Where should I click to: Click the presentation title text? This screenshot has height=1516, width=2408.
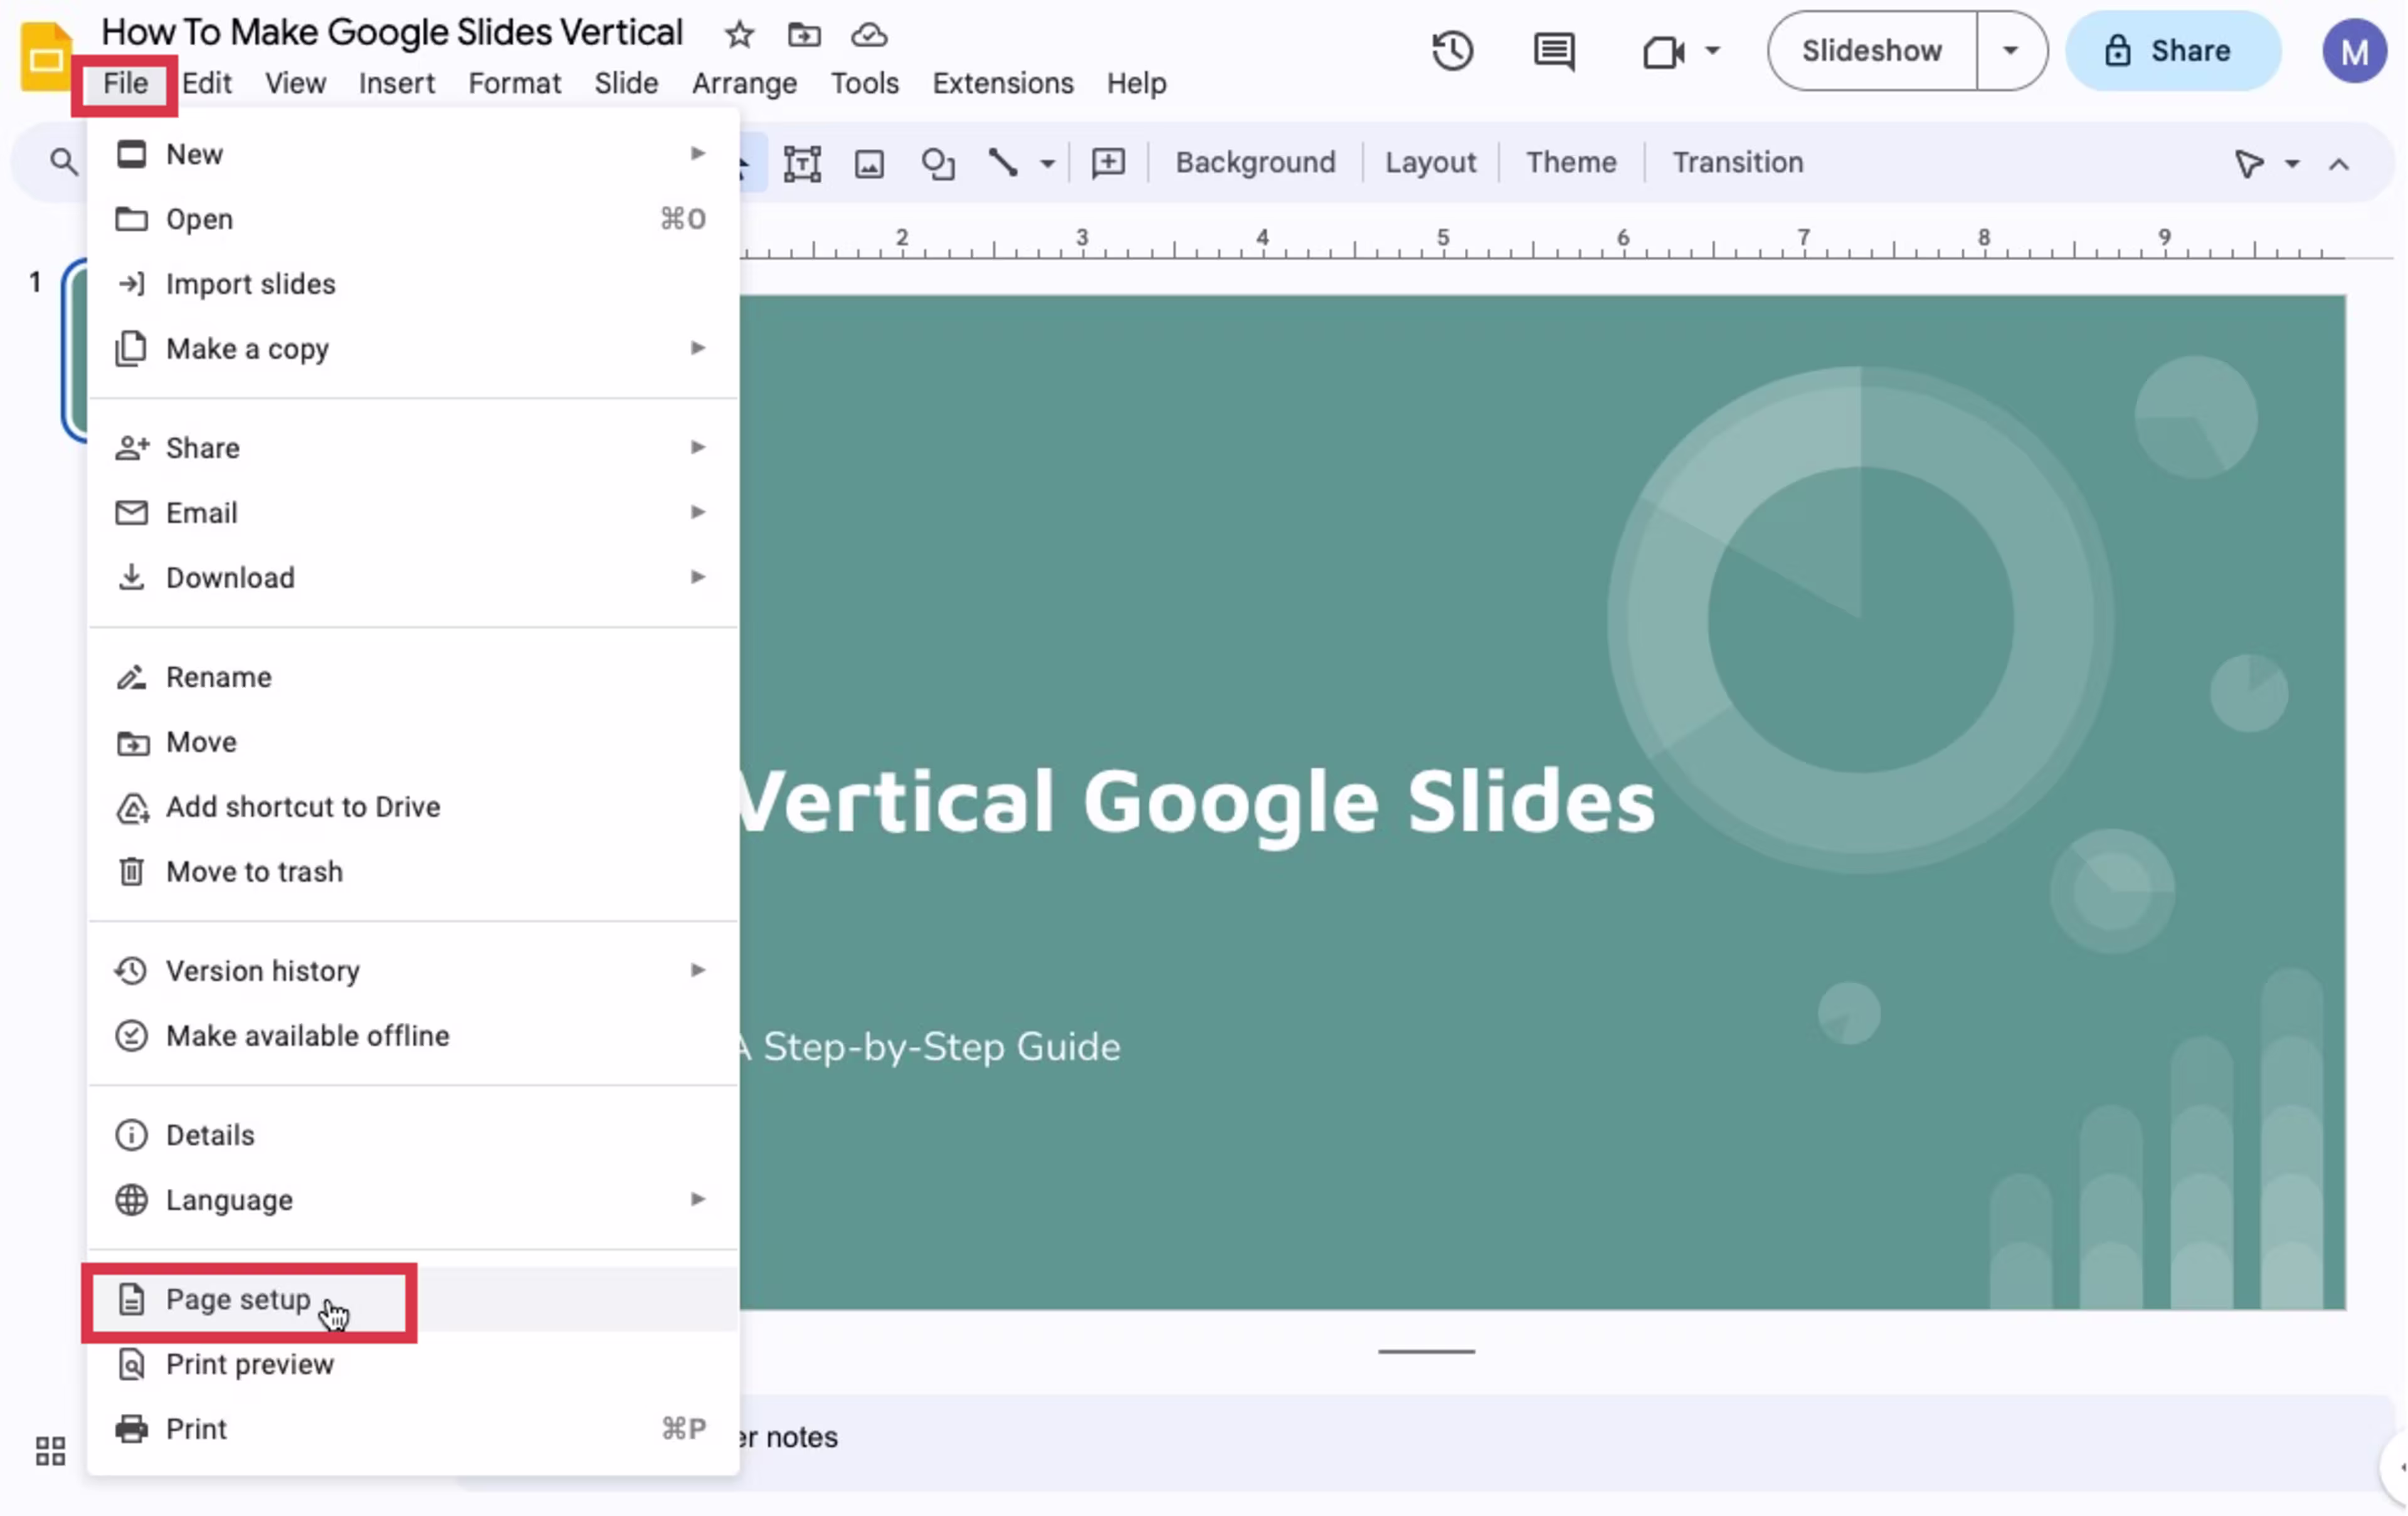tap(392, 33)
